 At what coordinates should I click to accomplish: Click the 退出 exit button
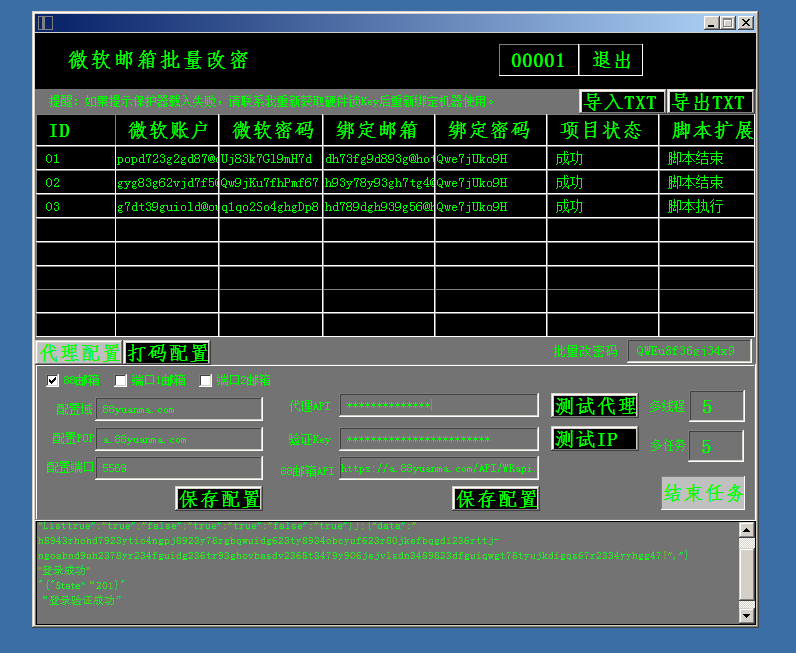click(611, 60)
